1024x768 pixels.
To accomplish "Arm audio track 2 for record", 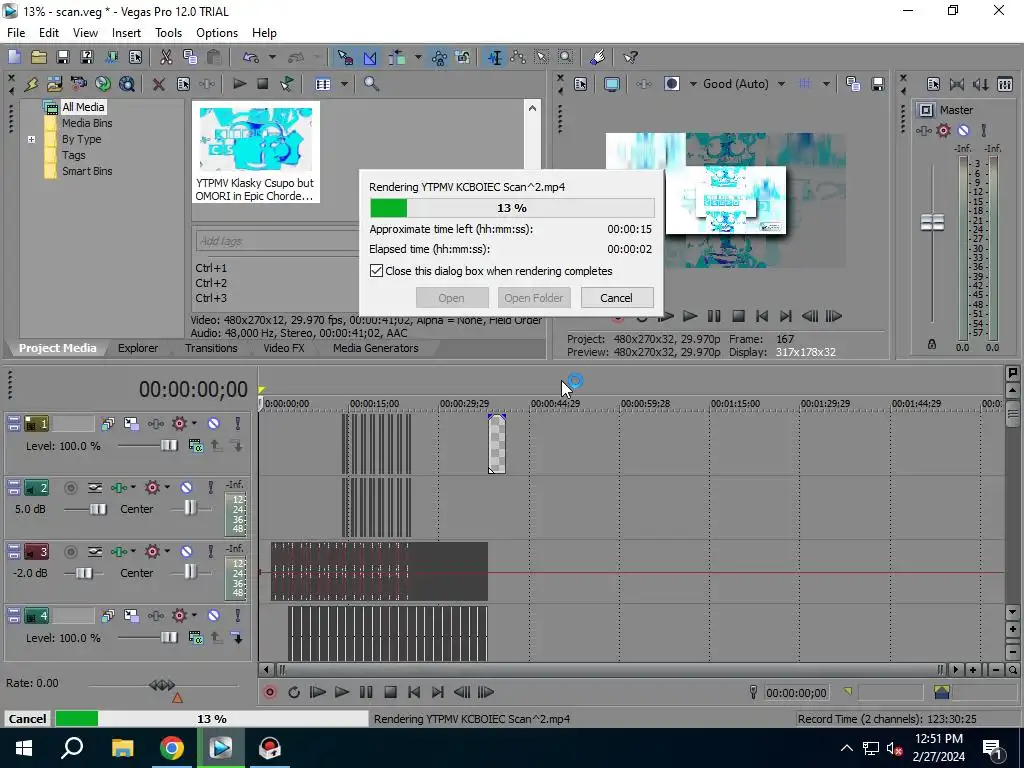I will click(x=71, y=488).
